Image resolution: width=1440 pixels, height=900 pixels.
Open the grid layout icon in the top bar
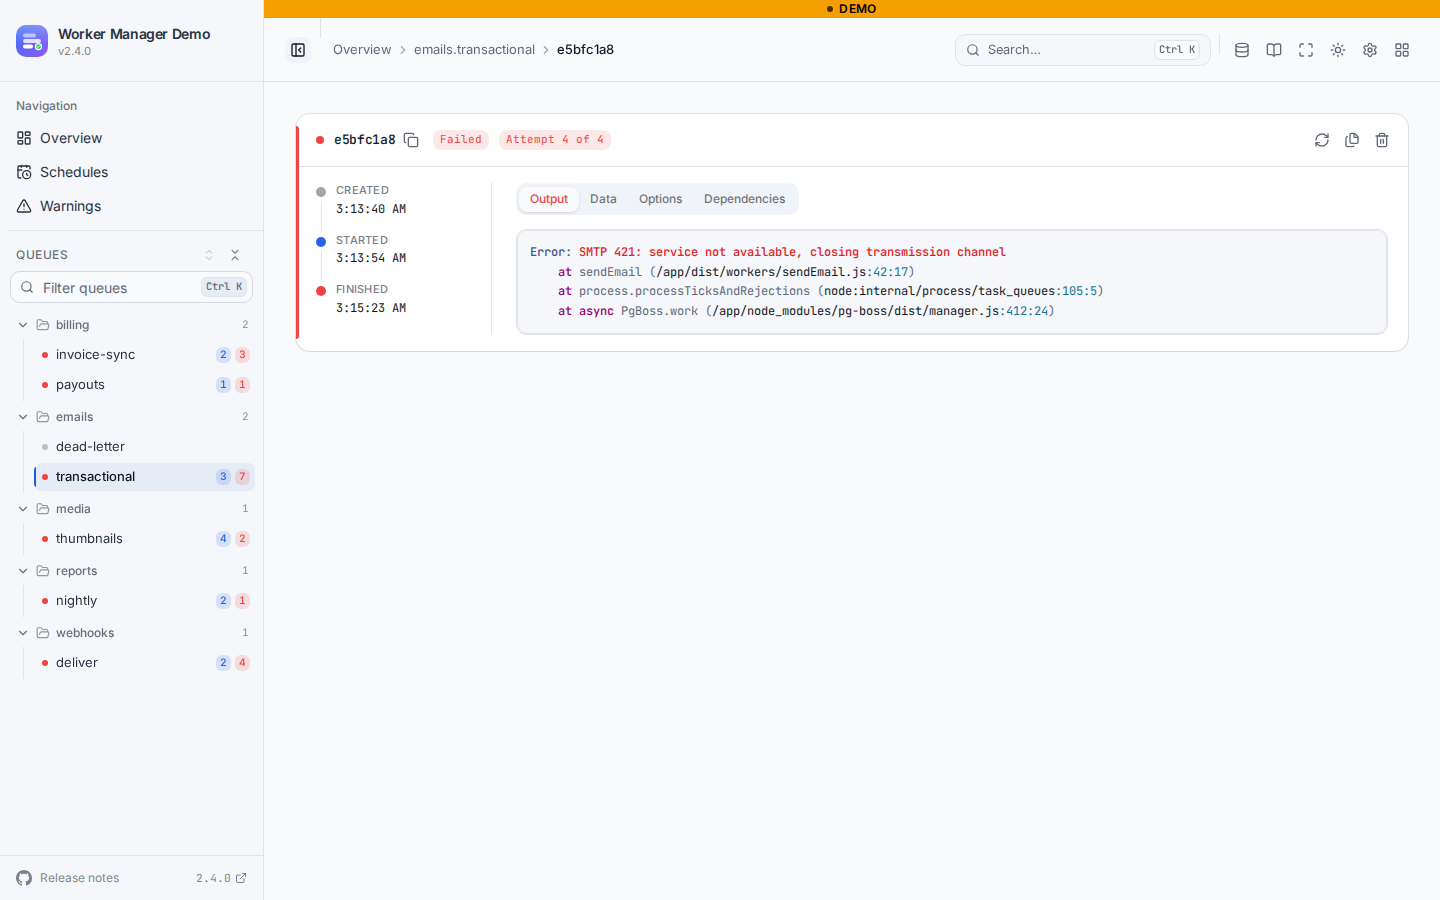click(1402, 50)
